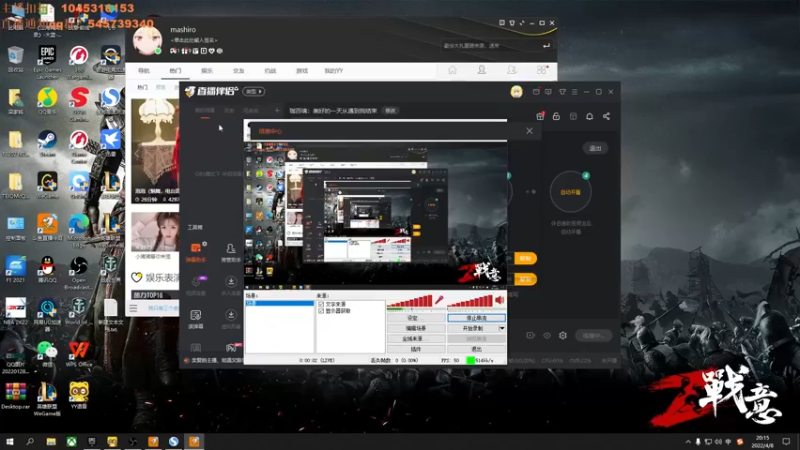Click the plugins button in OBS

pos(416,349)
